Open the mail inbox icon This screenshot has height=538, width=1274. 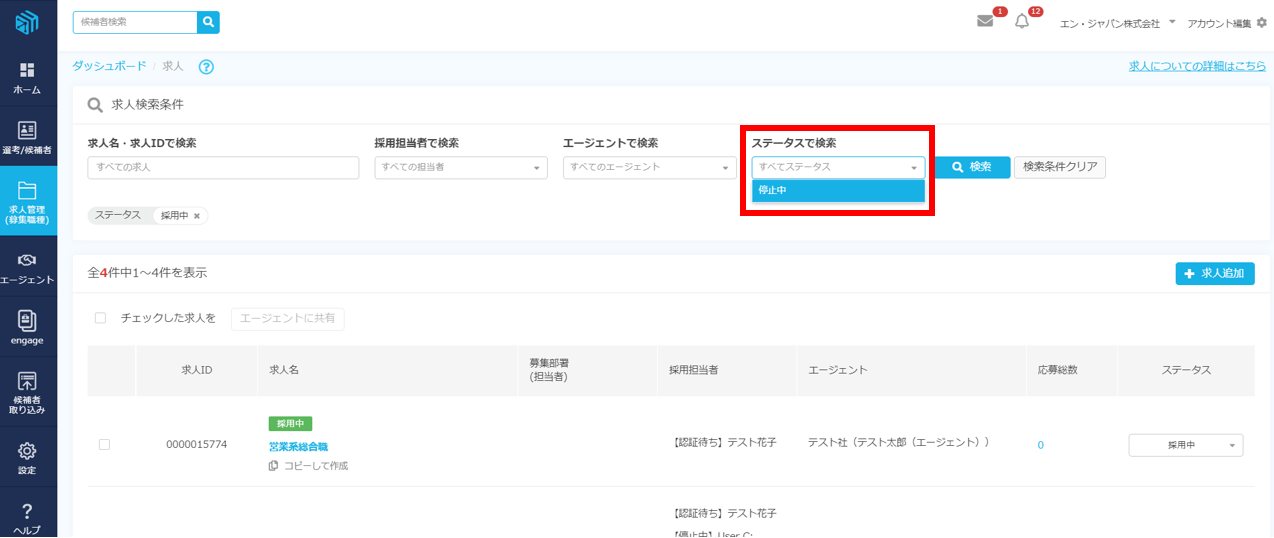985,22
